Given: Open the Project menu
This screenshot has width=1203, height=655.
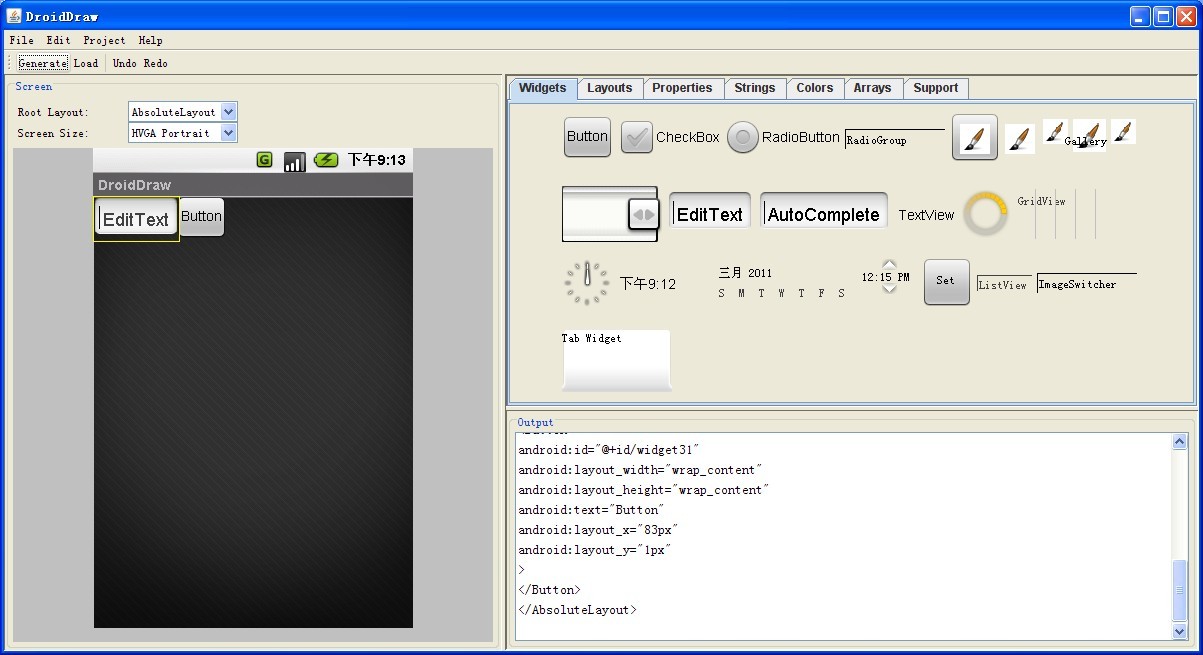Looking at the screenshot, I should click(104, 40).
